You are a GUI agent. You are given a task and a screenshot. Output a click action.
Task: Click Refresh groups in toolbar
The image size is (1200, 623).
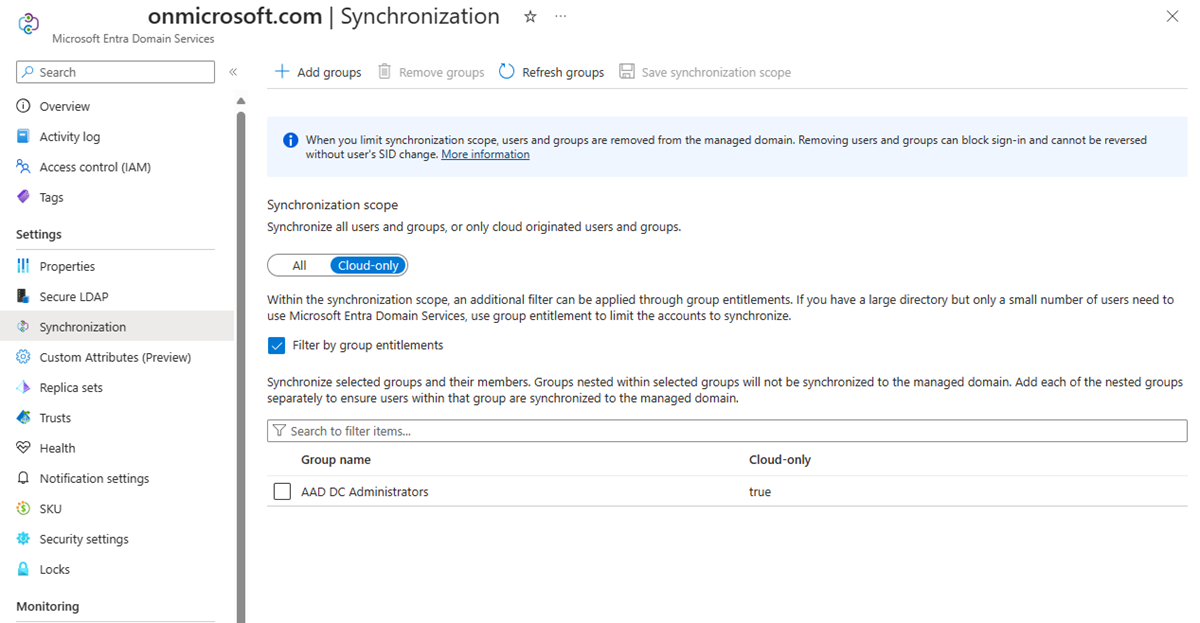click(550, 71)
